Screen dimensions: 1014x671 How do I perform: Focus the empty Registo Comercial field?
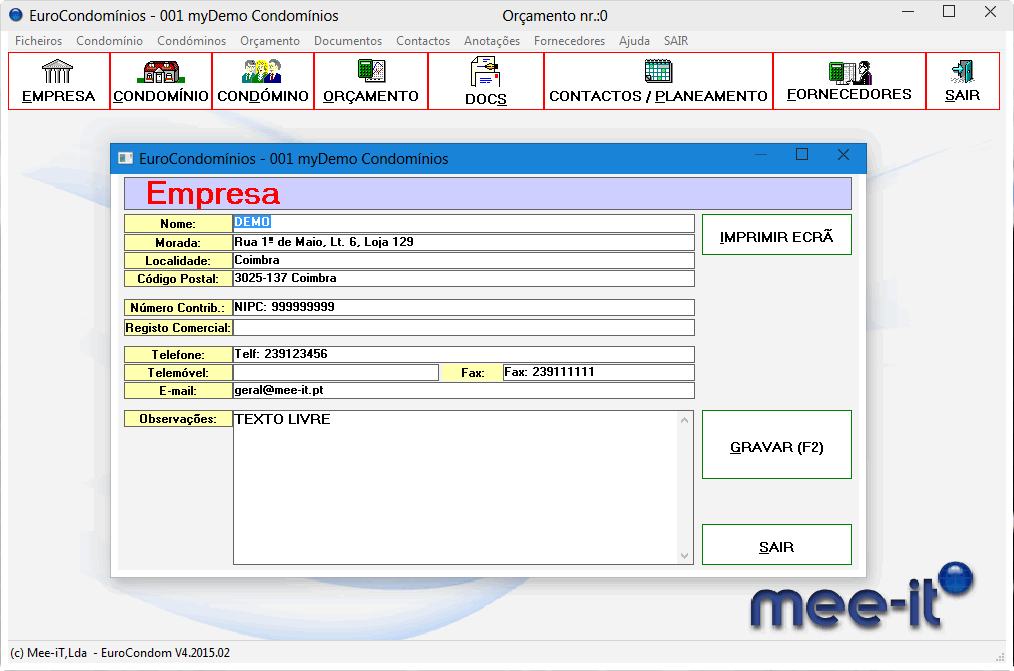[463, 328]
